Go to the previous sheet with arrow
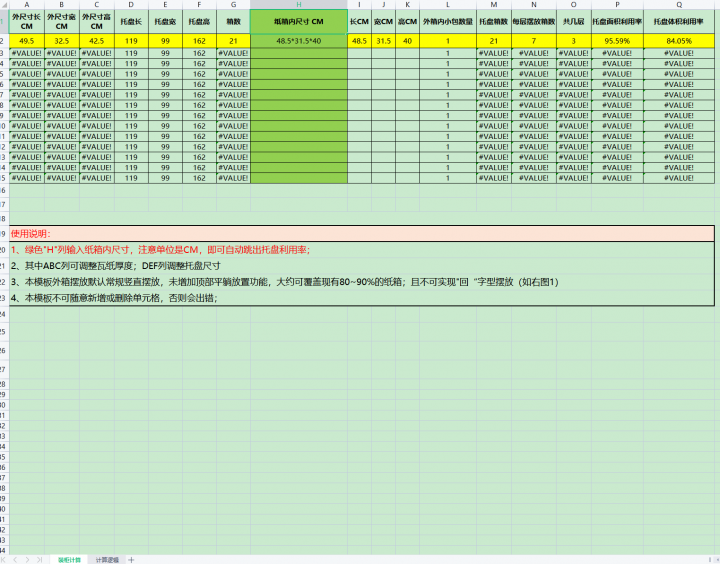The width and height of the screenshot is (720, 564). (x=13, y=559)
